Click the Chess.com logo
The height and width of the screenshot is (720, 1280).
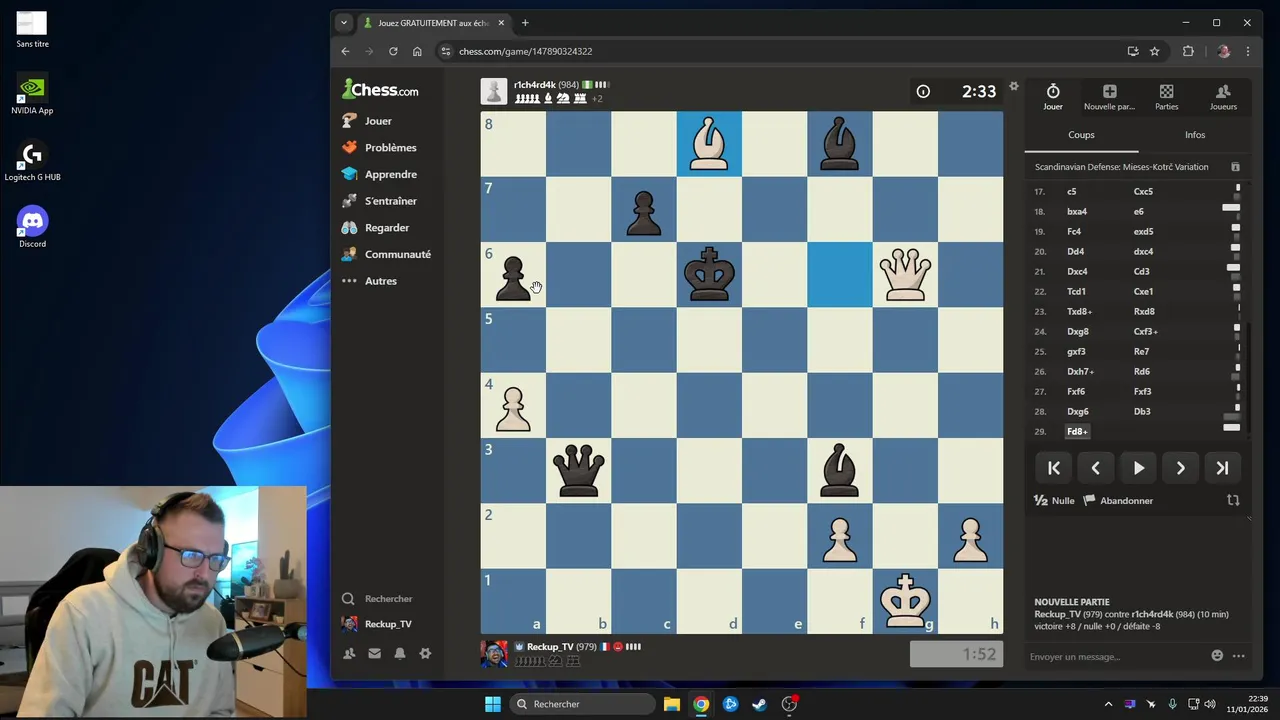(x=380, y=90)
